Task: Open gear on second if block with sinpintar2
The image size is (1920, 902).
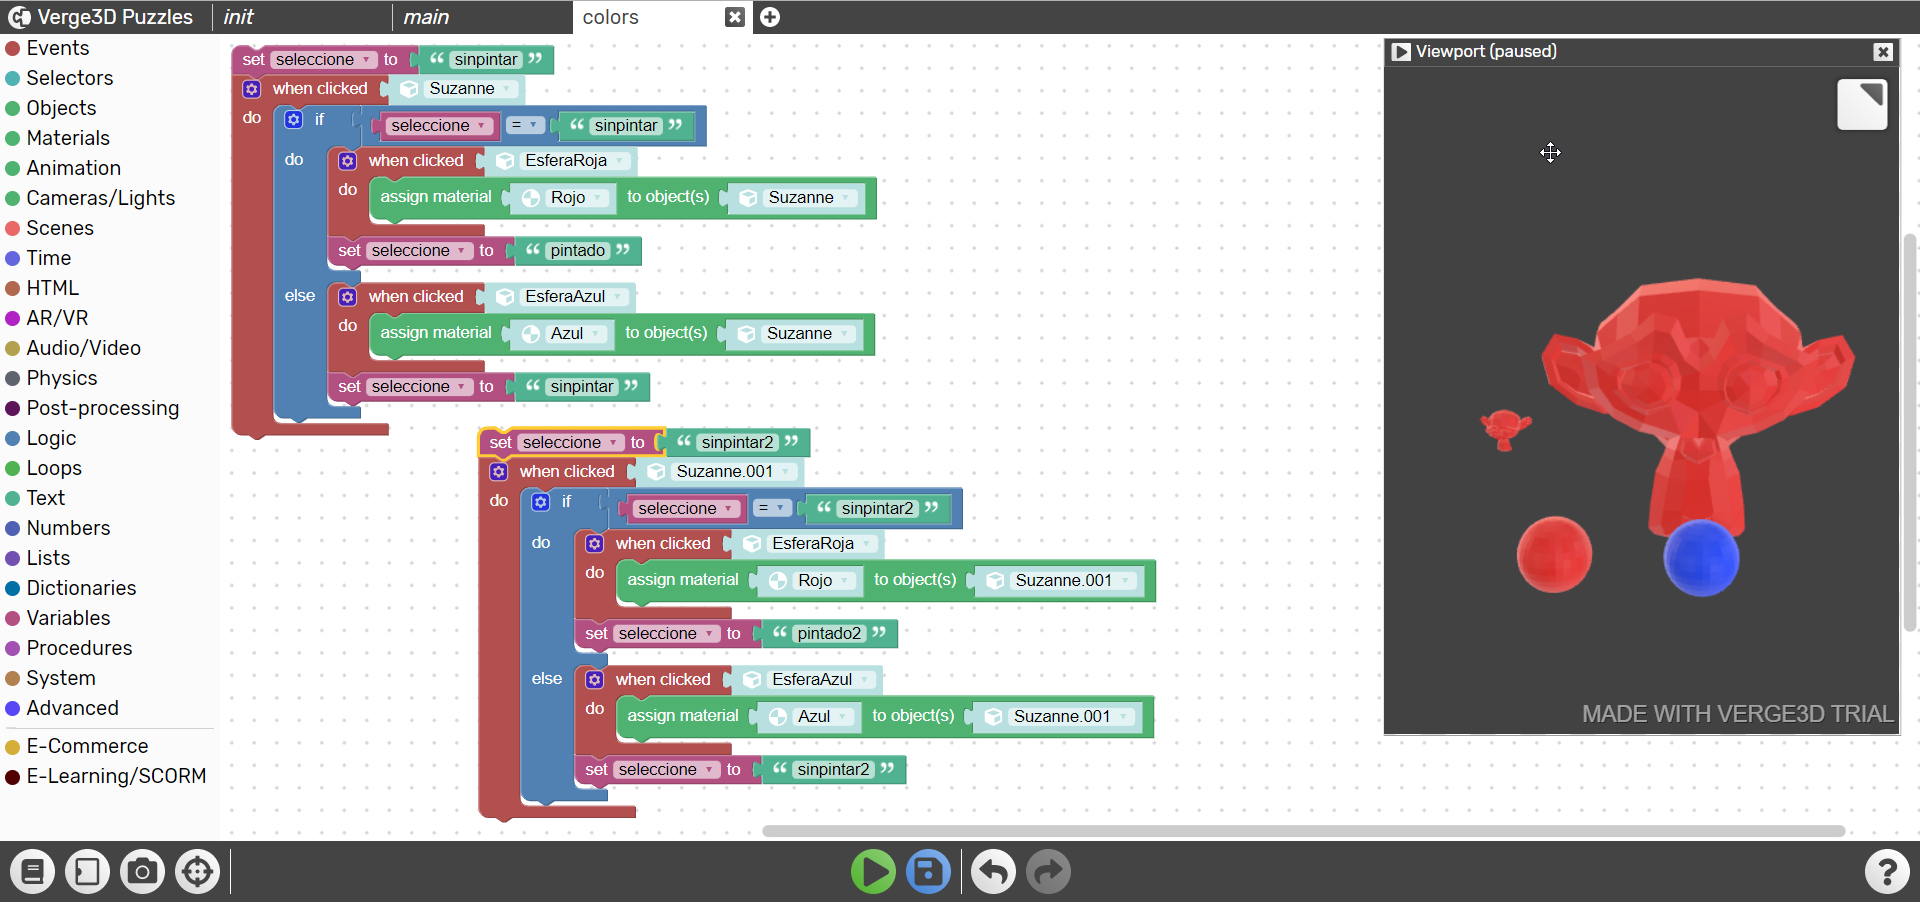Action: 540,502
